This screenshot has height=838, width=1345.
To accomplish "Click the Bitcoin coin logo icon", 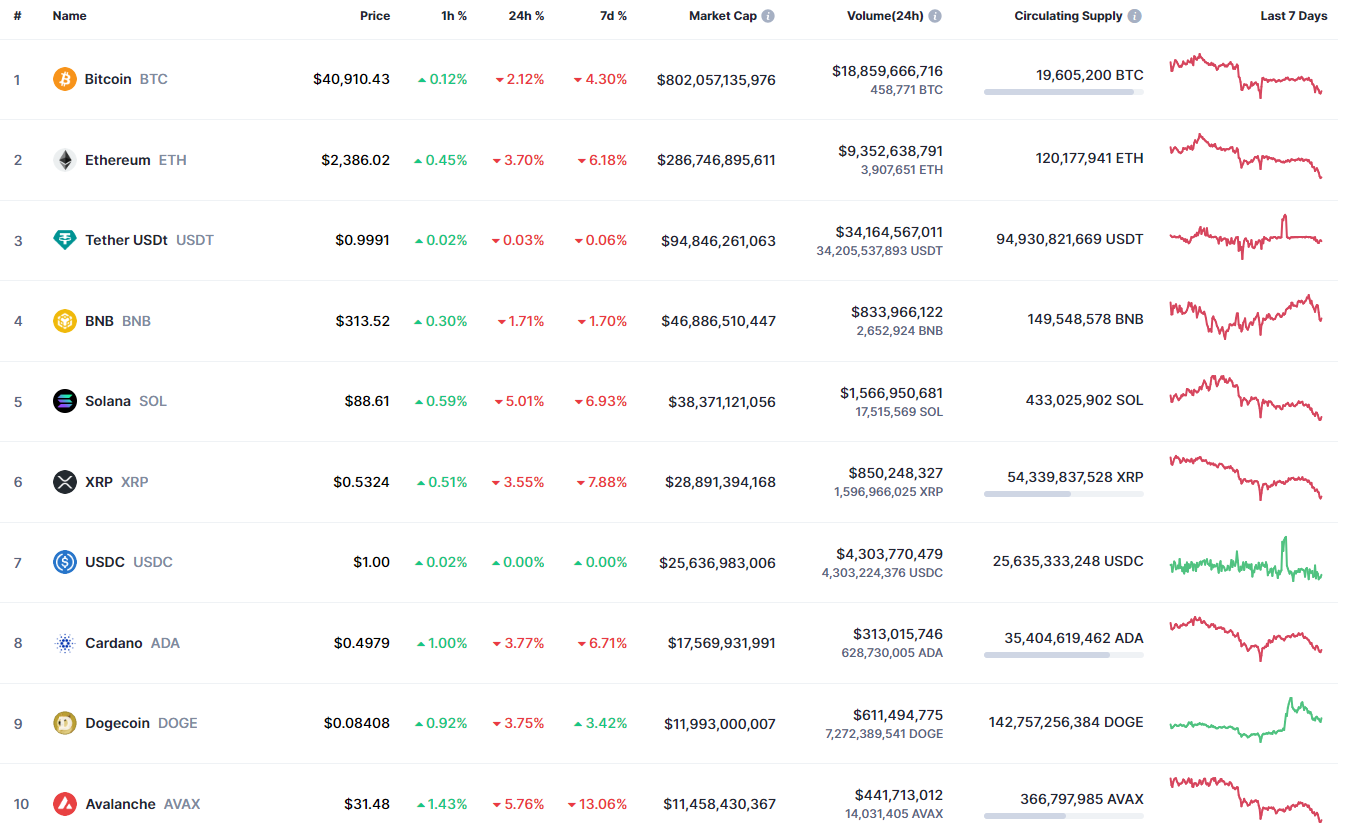I will pos(65,79).
